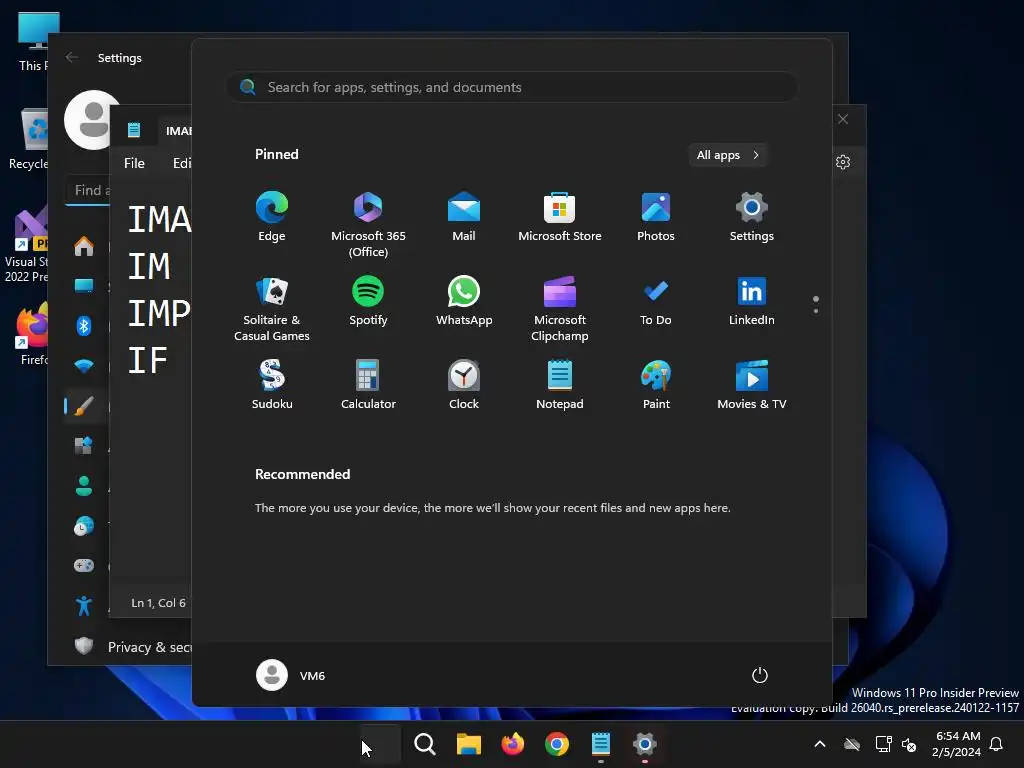Open Solitaire & Casual Games
Image resolution: width=1024 pixels, height=768 pixels.
[272, 308]
